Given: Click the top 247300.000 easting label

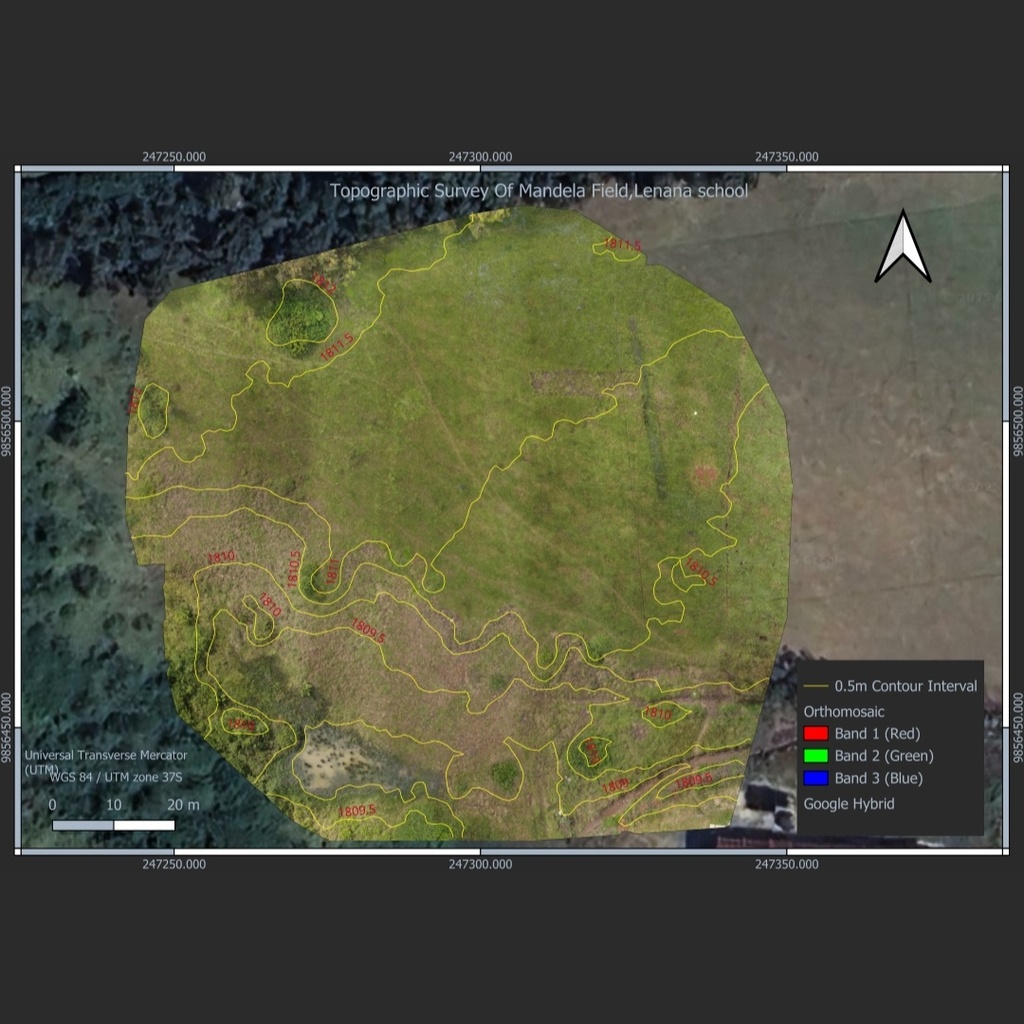Looking at the screenshot, I should pos(480,157).
